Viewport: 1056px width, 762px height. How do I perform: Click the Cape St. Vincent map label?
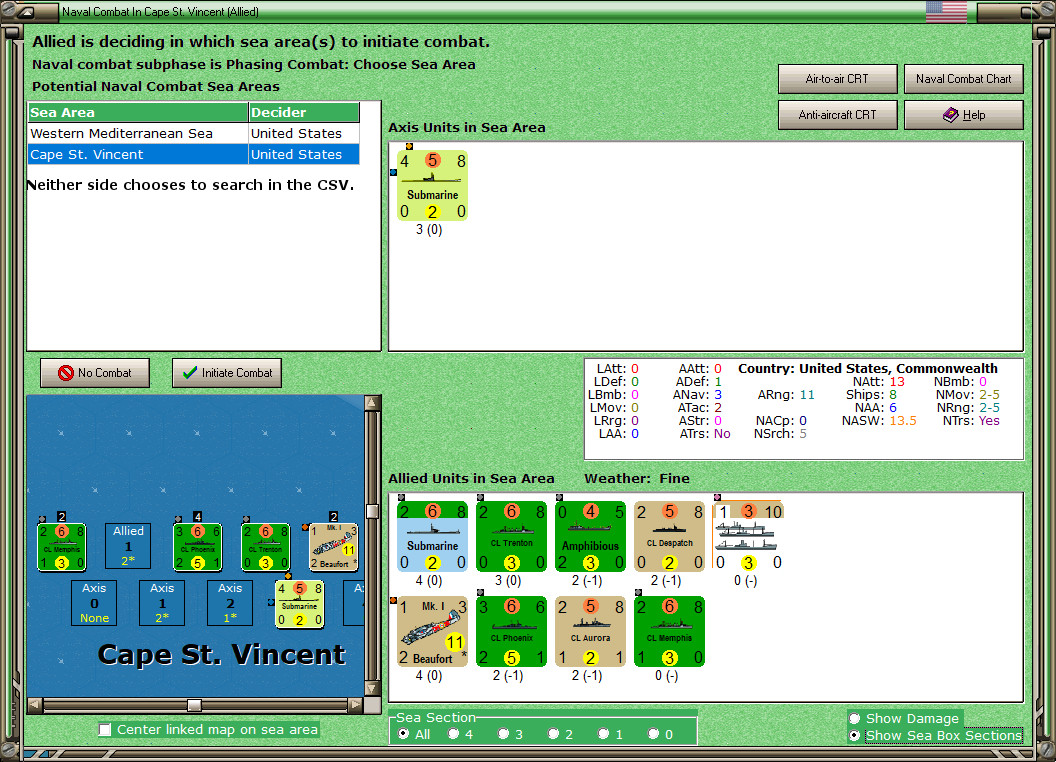222,655
